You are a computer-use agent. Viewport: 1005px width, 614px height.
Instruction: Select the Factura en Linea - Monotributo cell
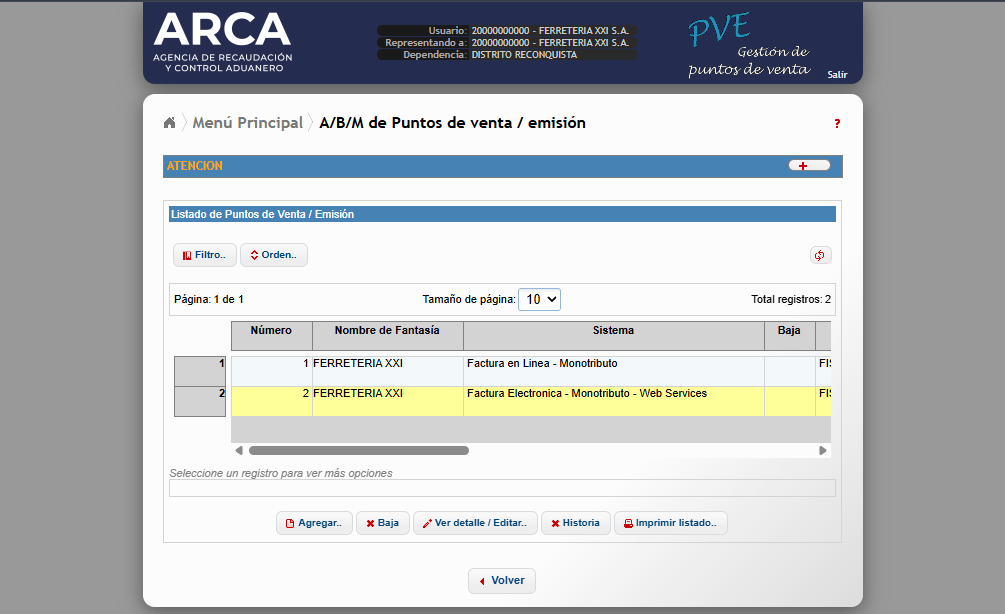click(613, 371)
